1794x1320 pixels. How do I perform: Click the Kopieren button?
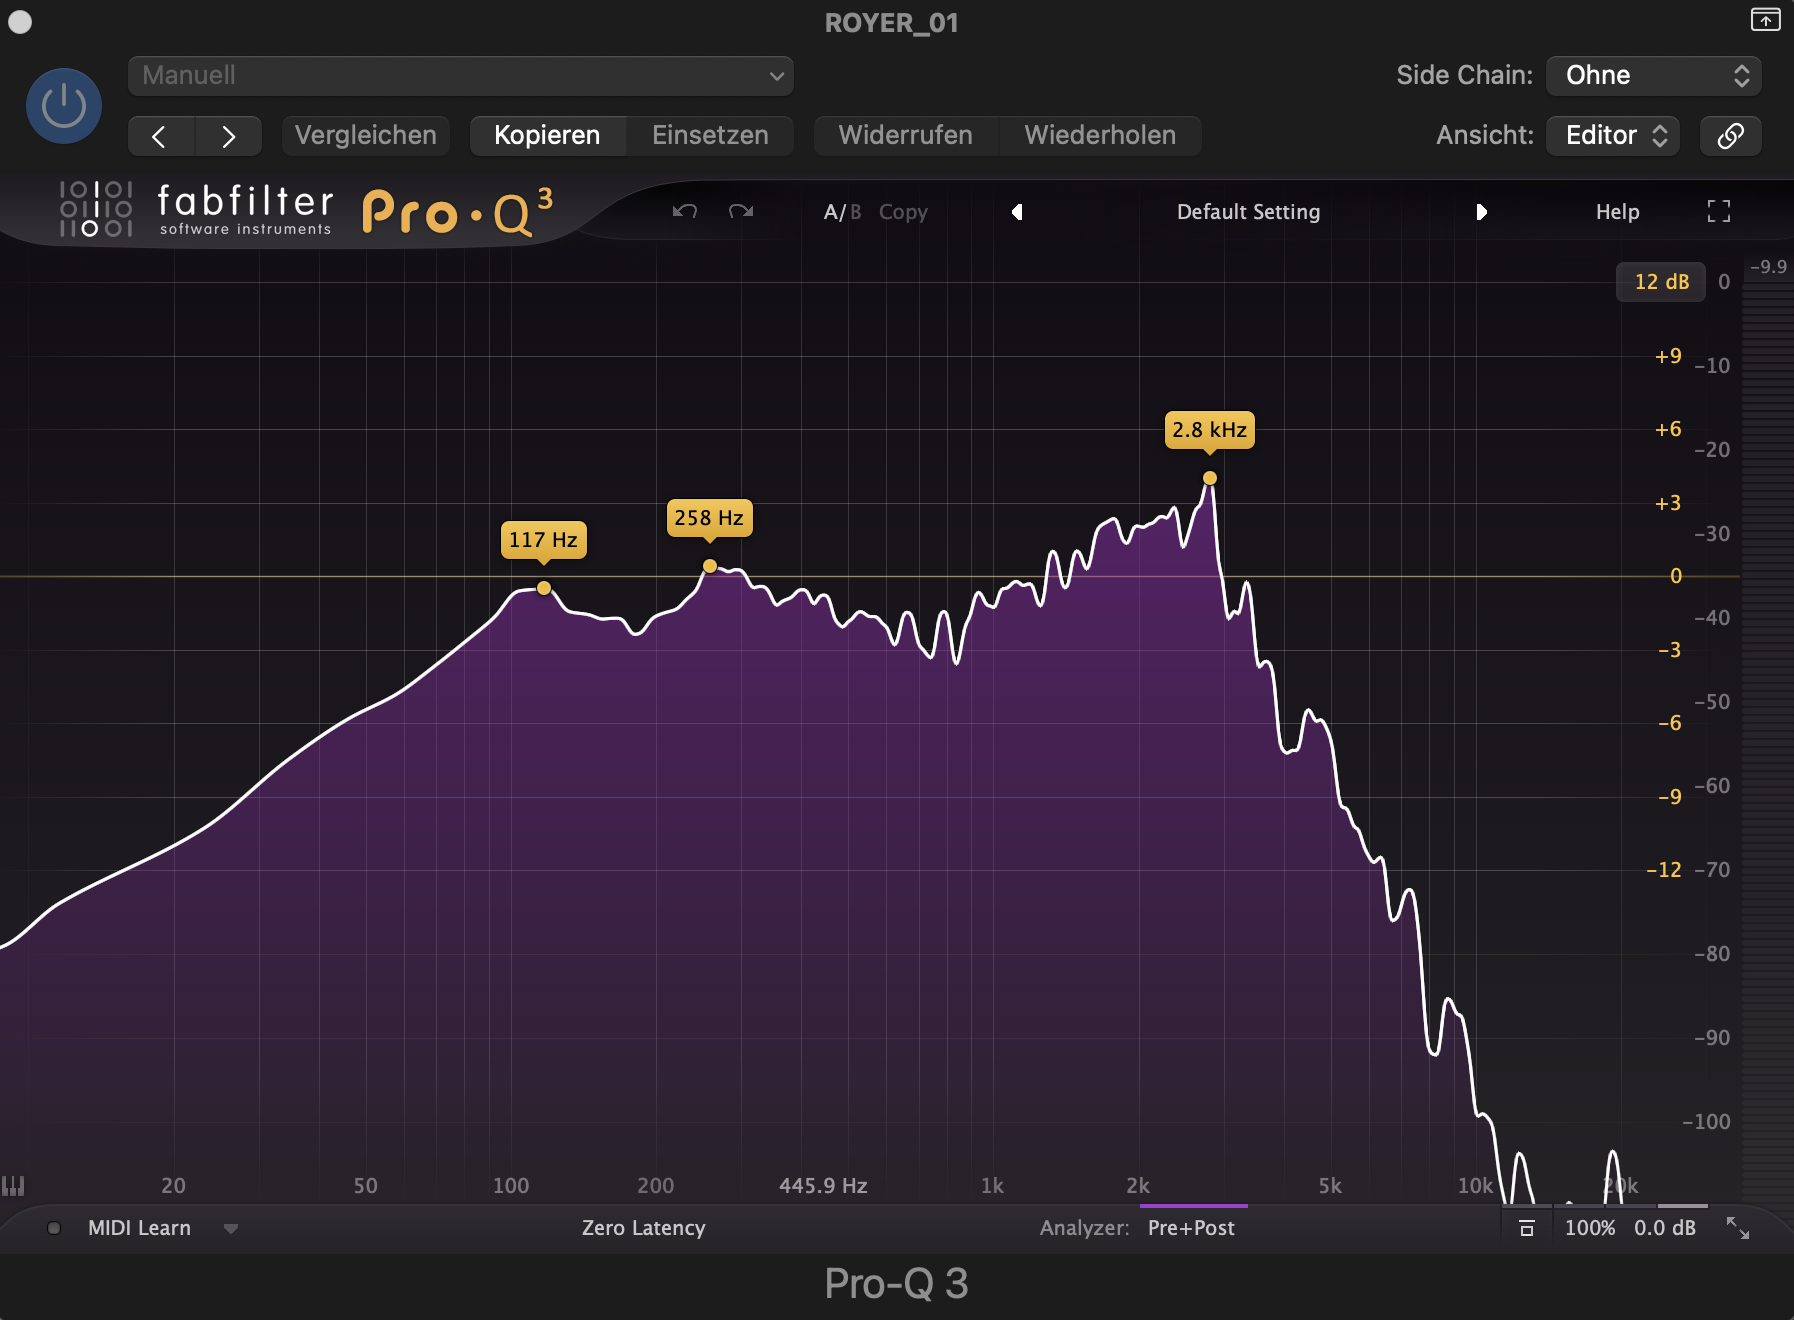coord(547,136)
